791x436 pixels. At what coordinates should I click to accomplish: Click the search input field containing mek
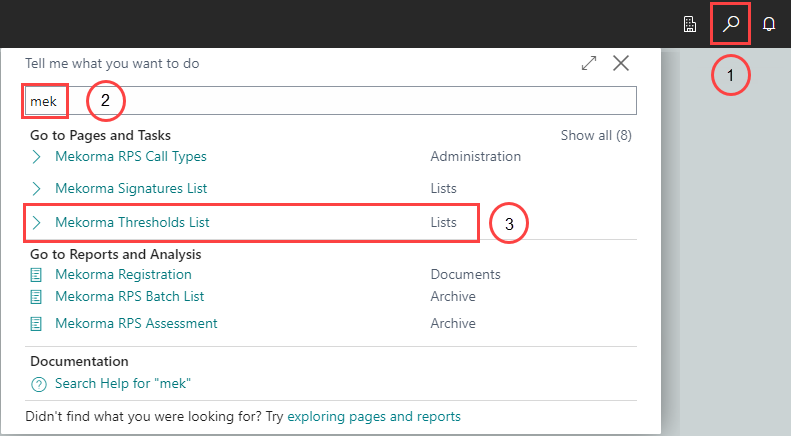tap(330, 100)
